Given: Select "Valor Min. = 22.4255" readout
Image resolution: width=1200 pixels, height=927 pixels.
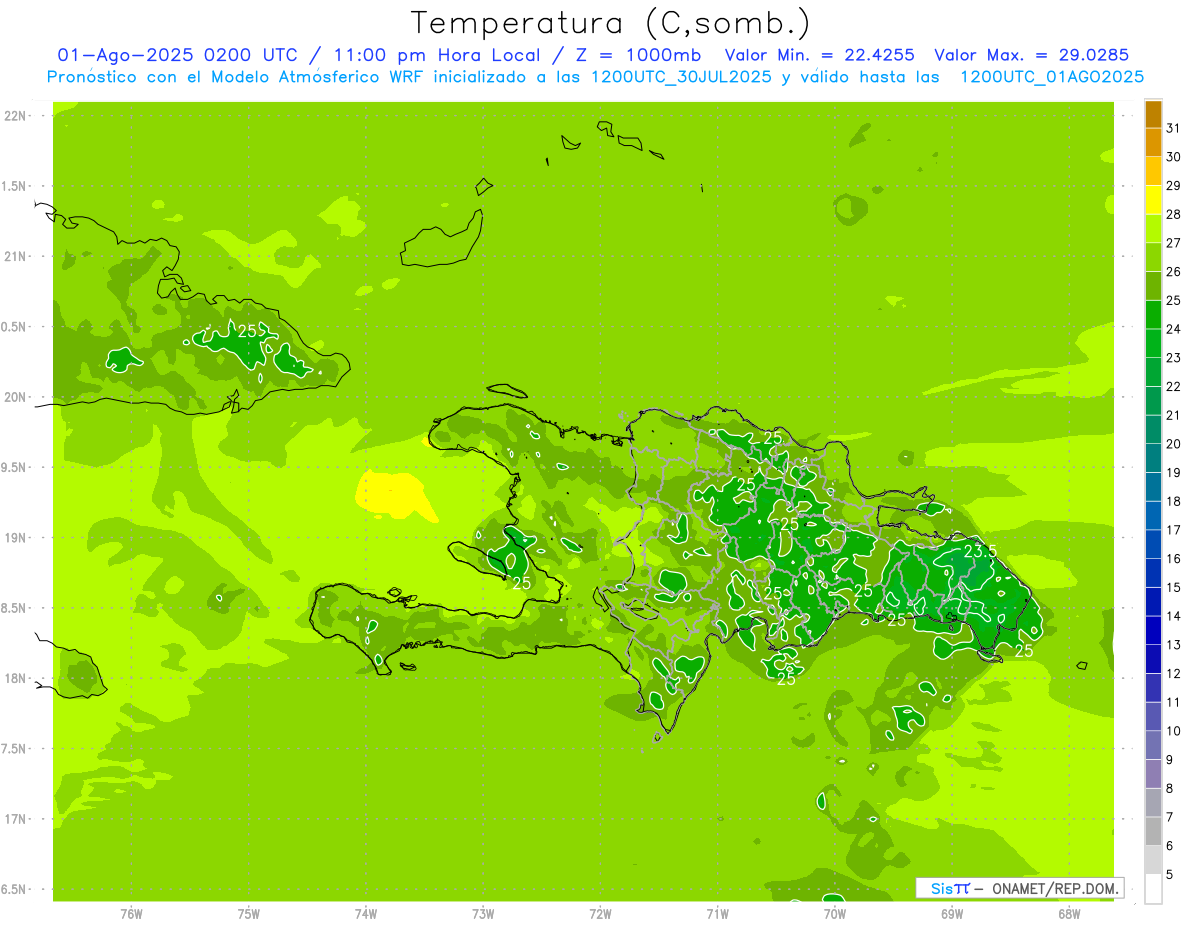Looking at the screenshot, I should (819, 55).
